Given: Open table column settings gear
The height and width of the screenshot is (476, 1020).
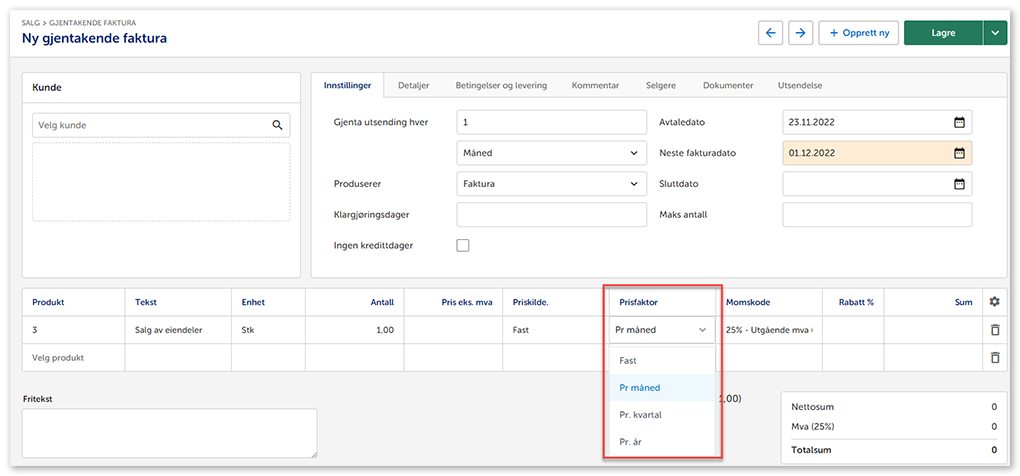Looking at the screenshot, I should point(993,301).
